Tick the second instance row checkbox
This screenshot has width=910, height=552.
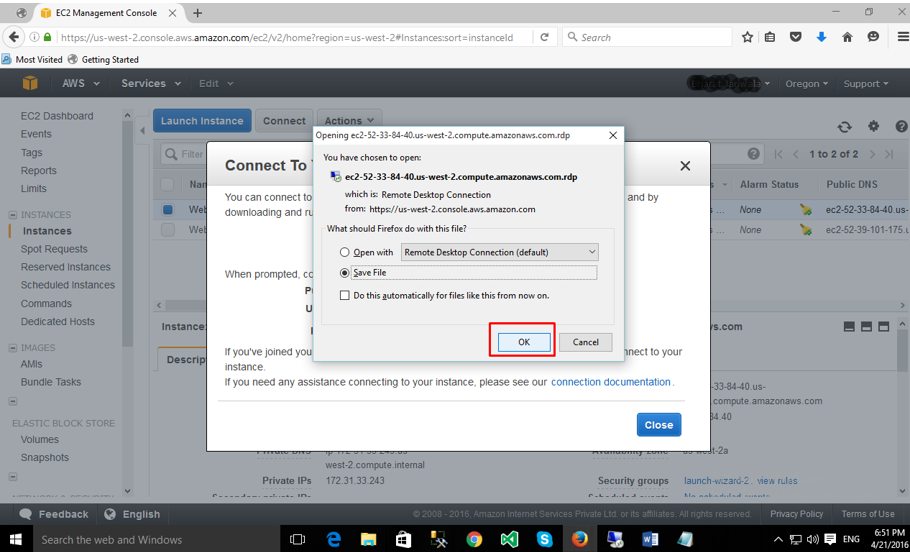pyautogui.click(x=168, y=230)
